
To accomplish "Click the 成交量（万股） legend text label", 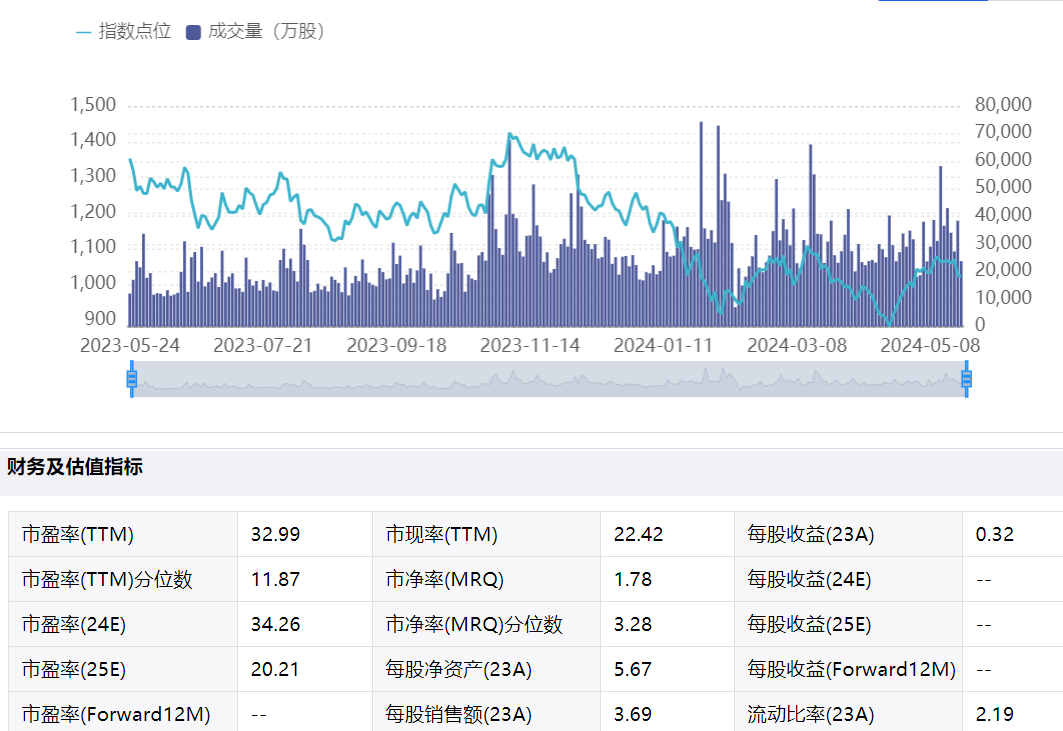I will point(266,32).
